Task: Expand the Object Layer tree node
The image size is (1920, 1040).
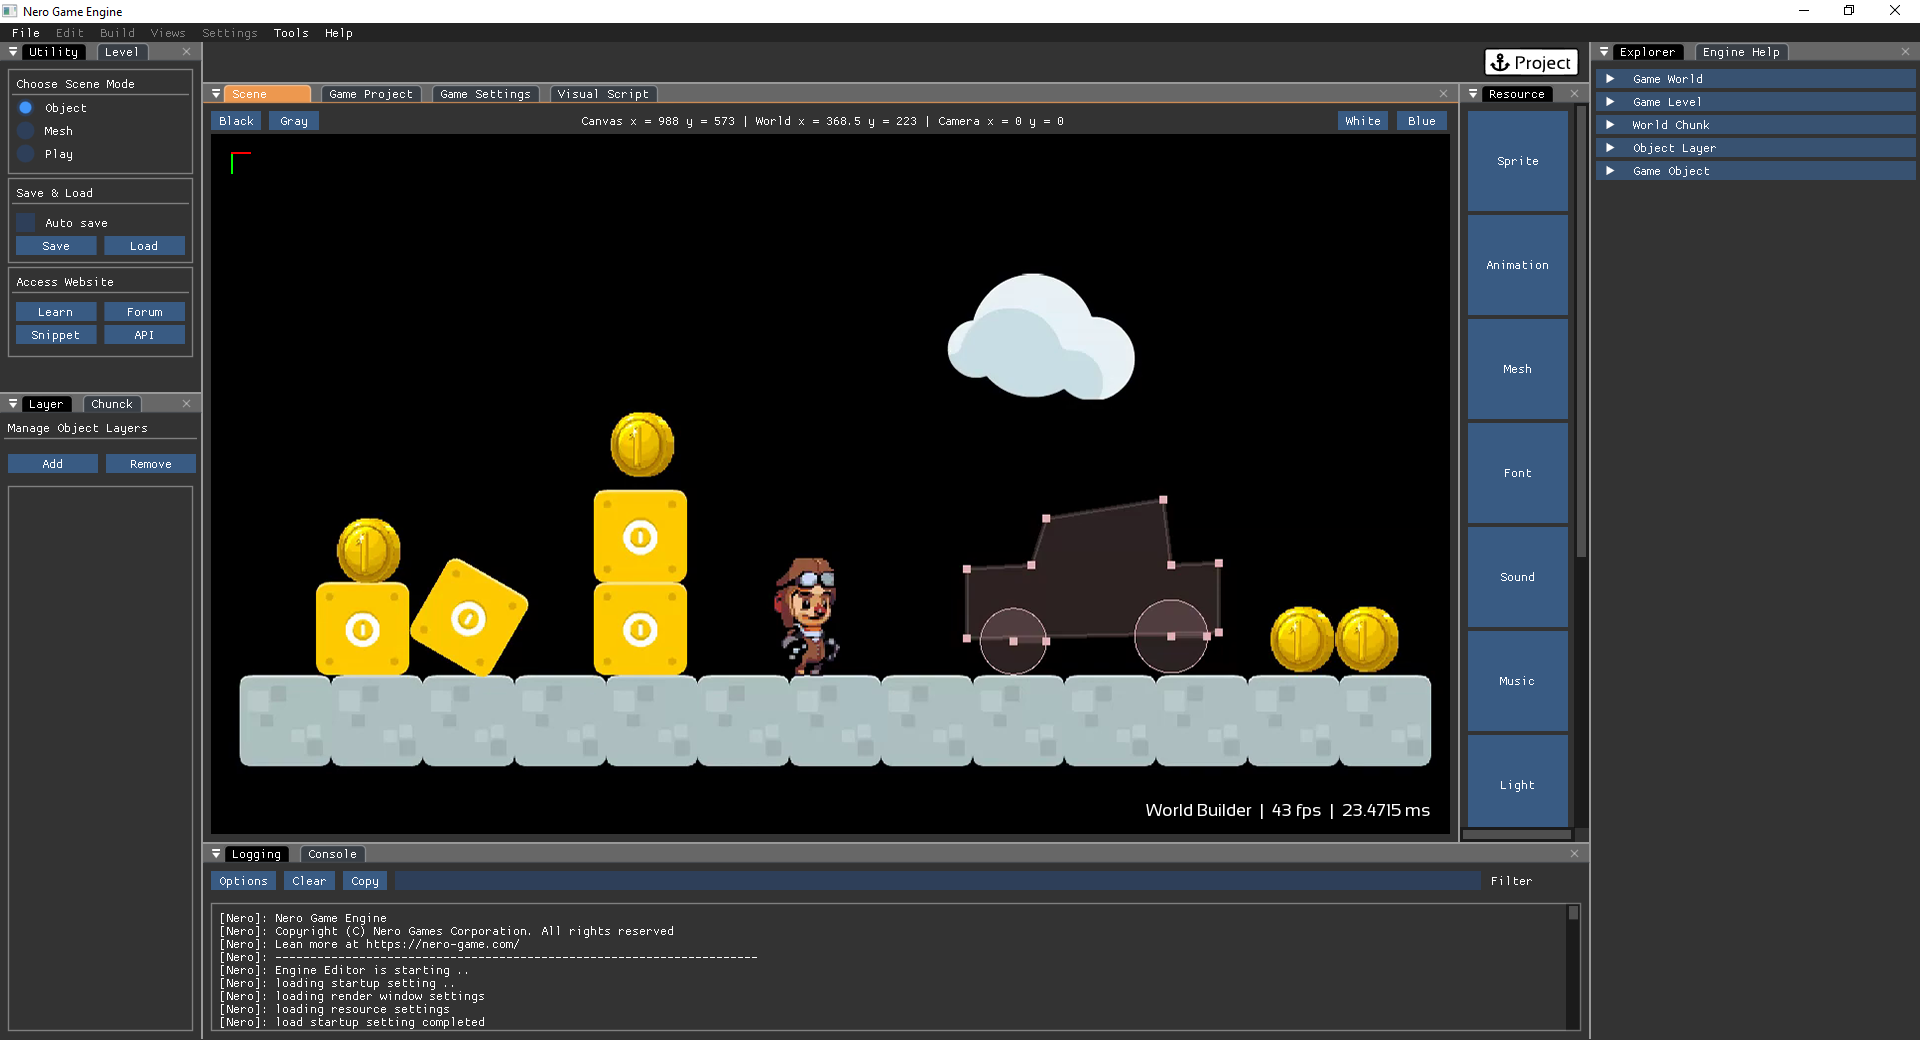Action: click(x=1610, y=148)
